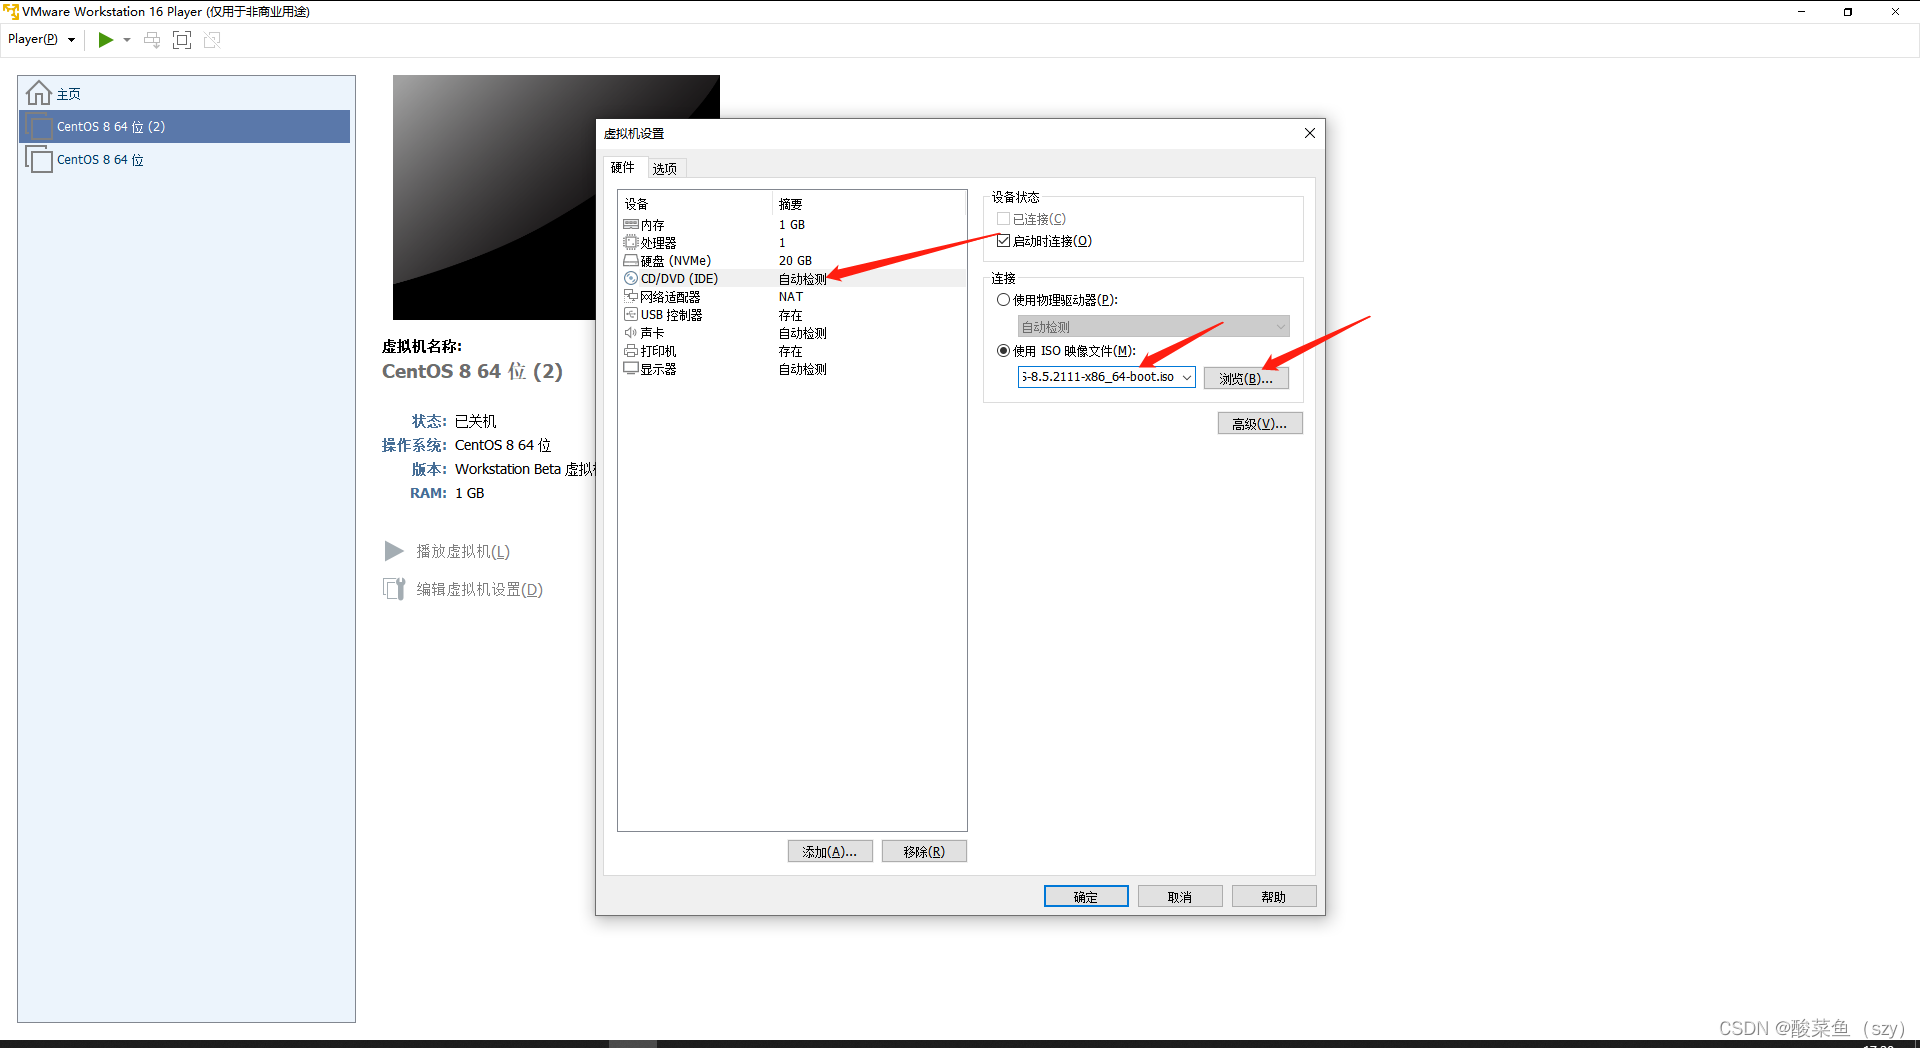Select the 打印机 printer icon
1920x1048 pixels.
[x=631, y=351]
